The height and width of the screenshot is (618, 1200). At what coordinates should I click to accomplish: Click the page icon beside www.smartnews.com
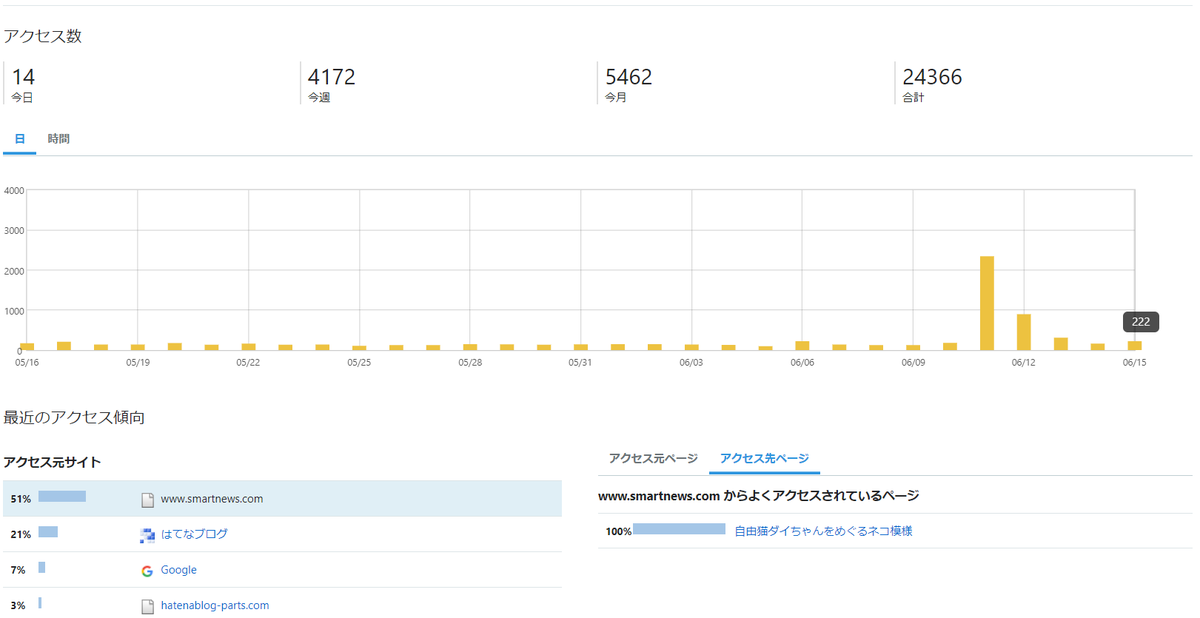tap(147, 498)
